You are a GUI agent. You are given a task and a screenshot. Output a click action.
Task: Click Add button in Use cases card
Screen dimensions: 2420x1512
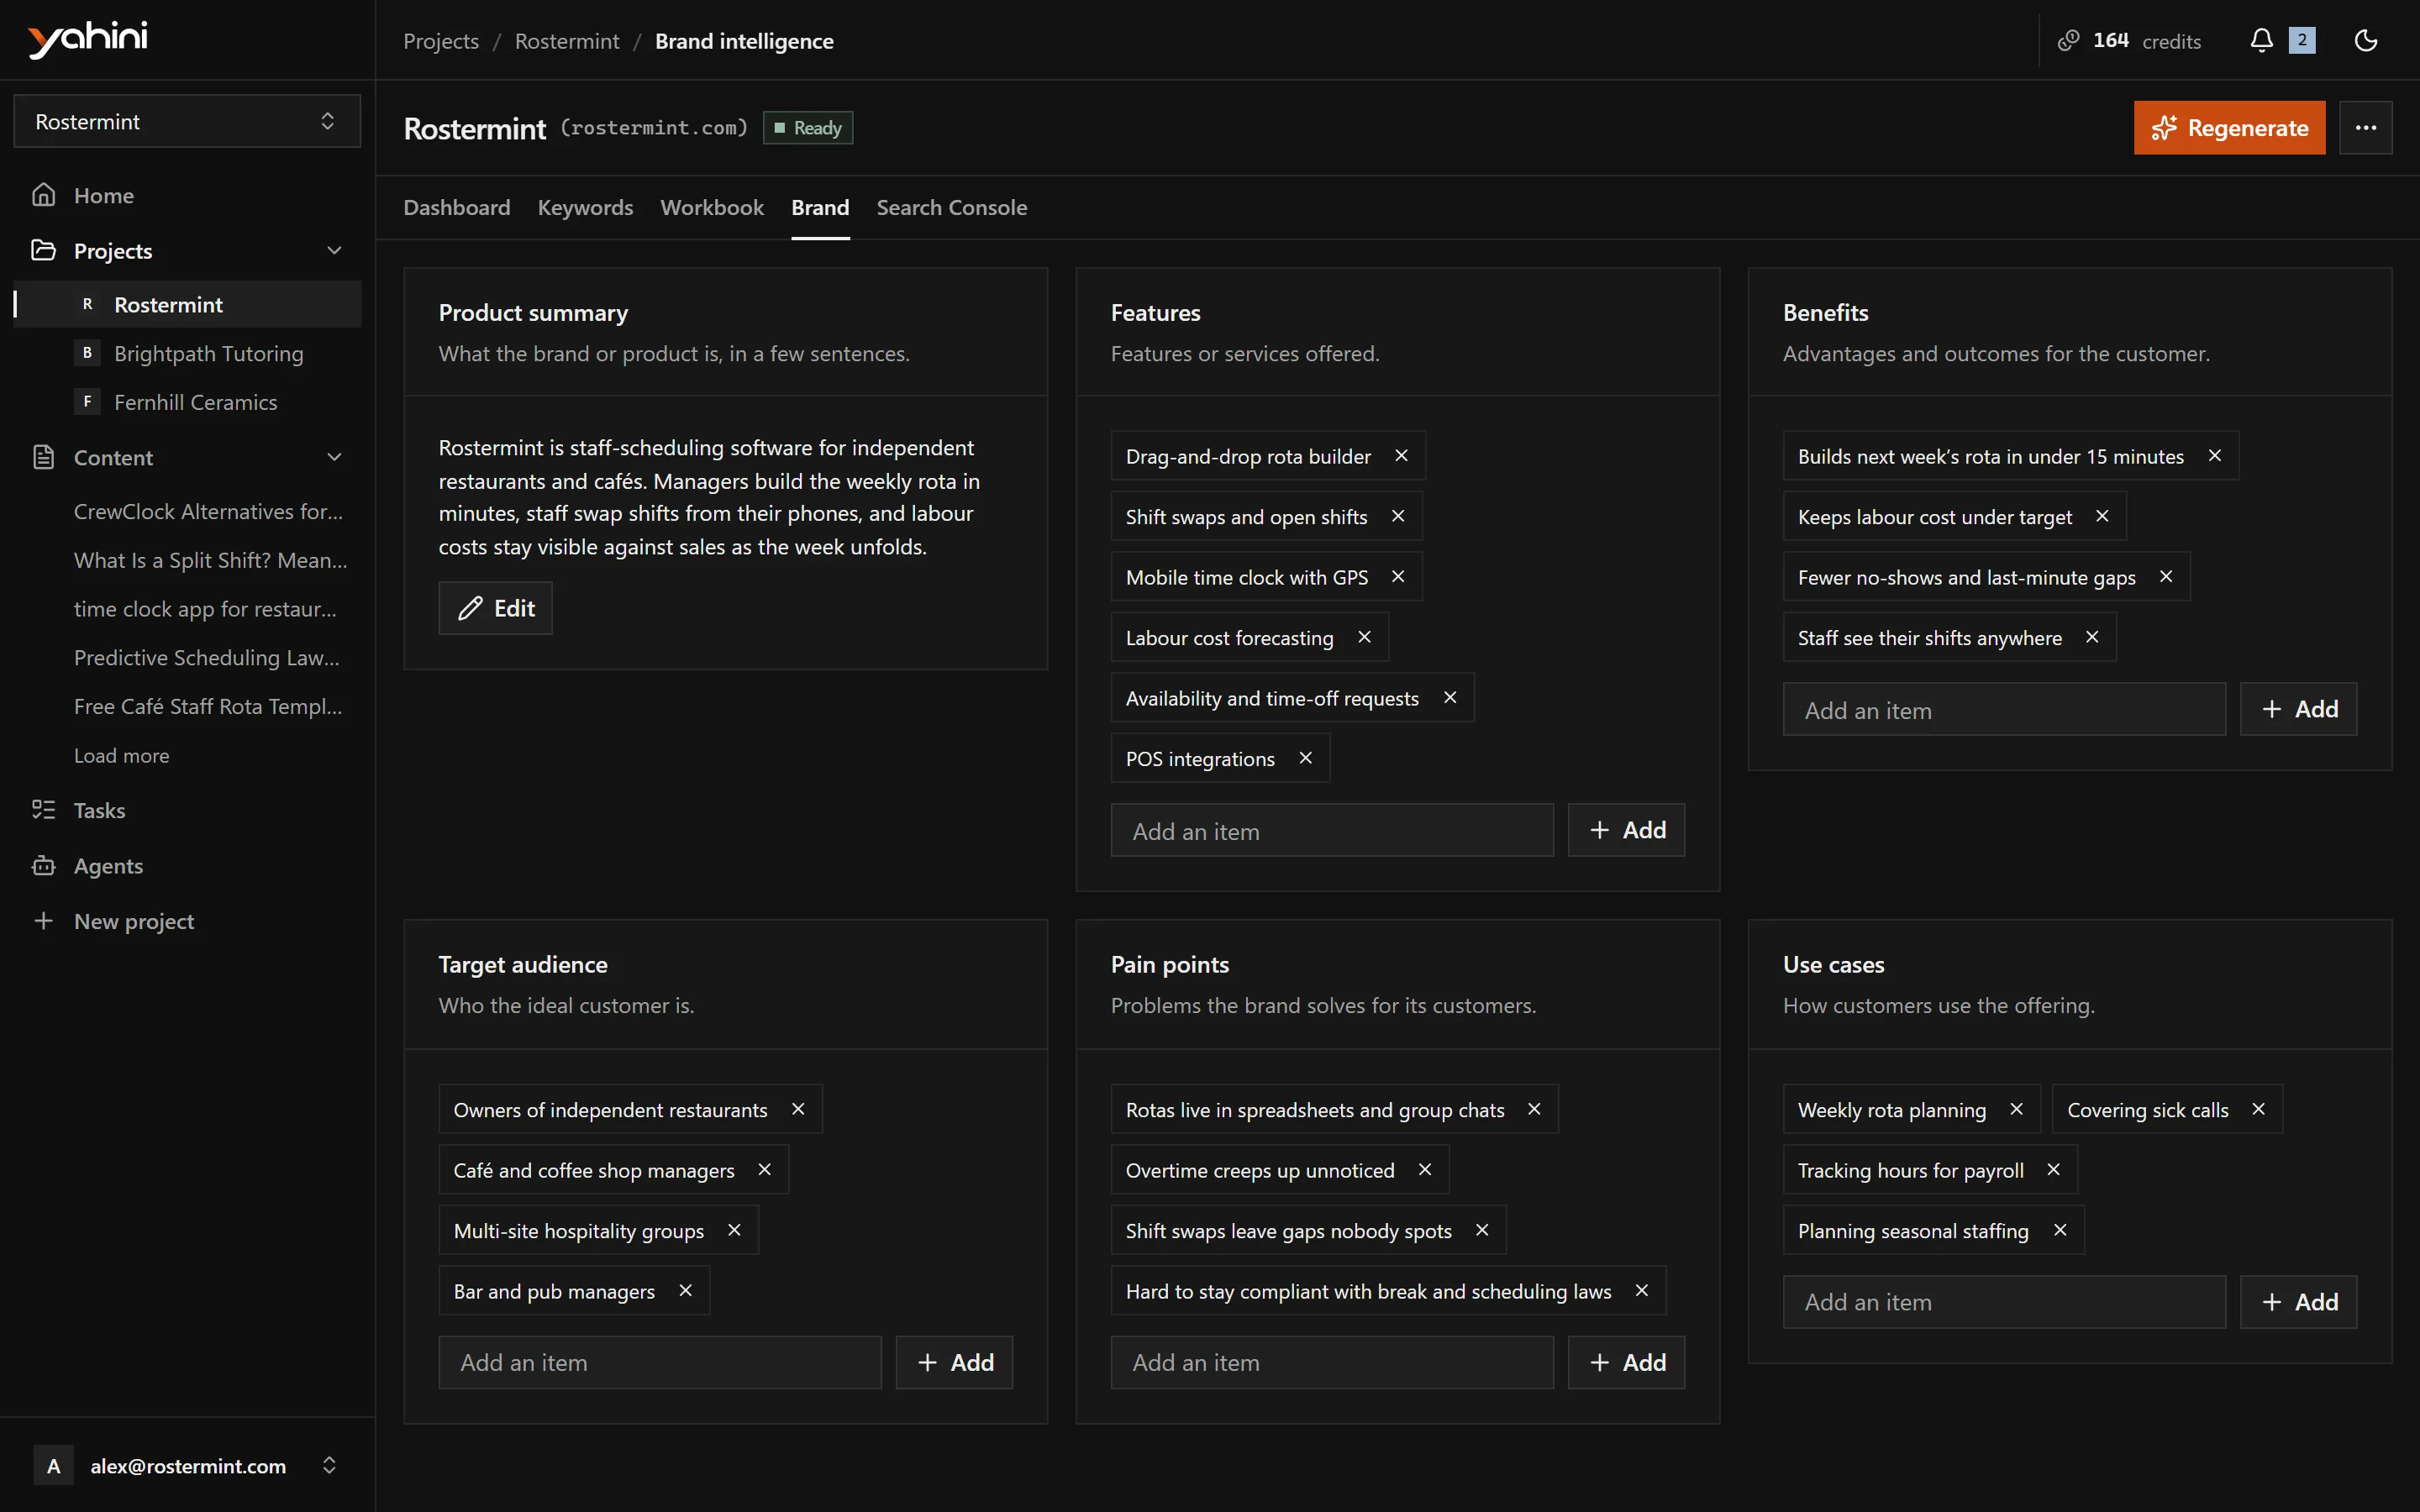(2298, 1302)
